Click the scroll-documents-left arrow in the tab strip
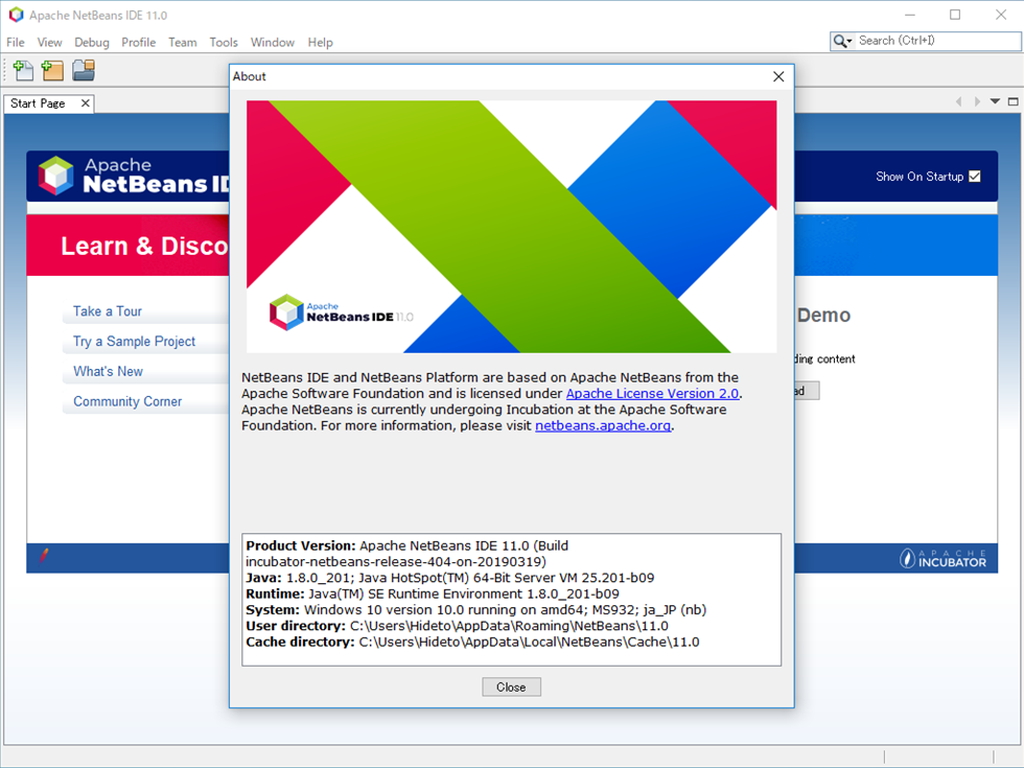This screenshot has height=768, width=1024. click(958, 101)
